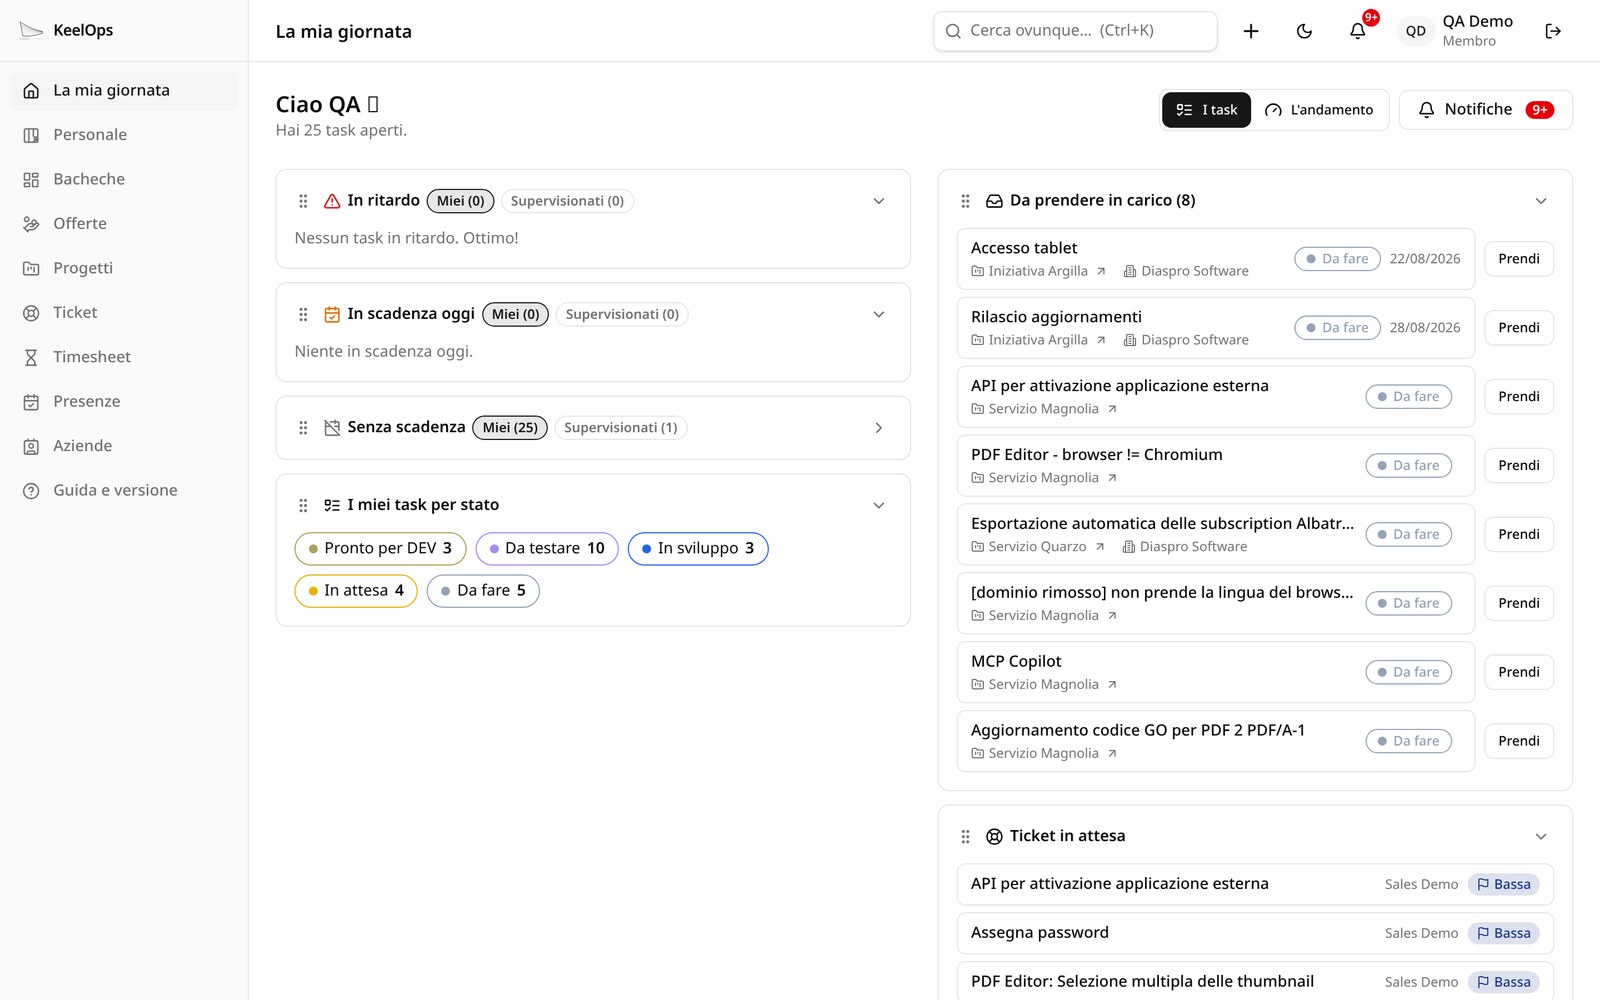Toggle Supervisionati (0) in In scadenza oggi

click(622, 314)
